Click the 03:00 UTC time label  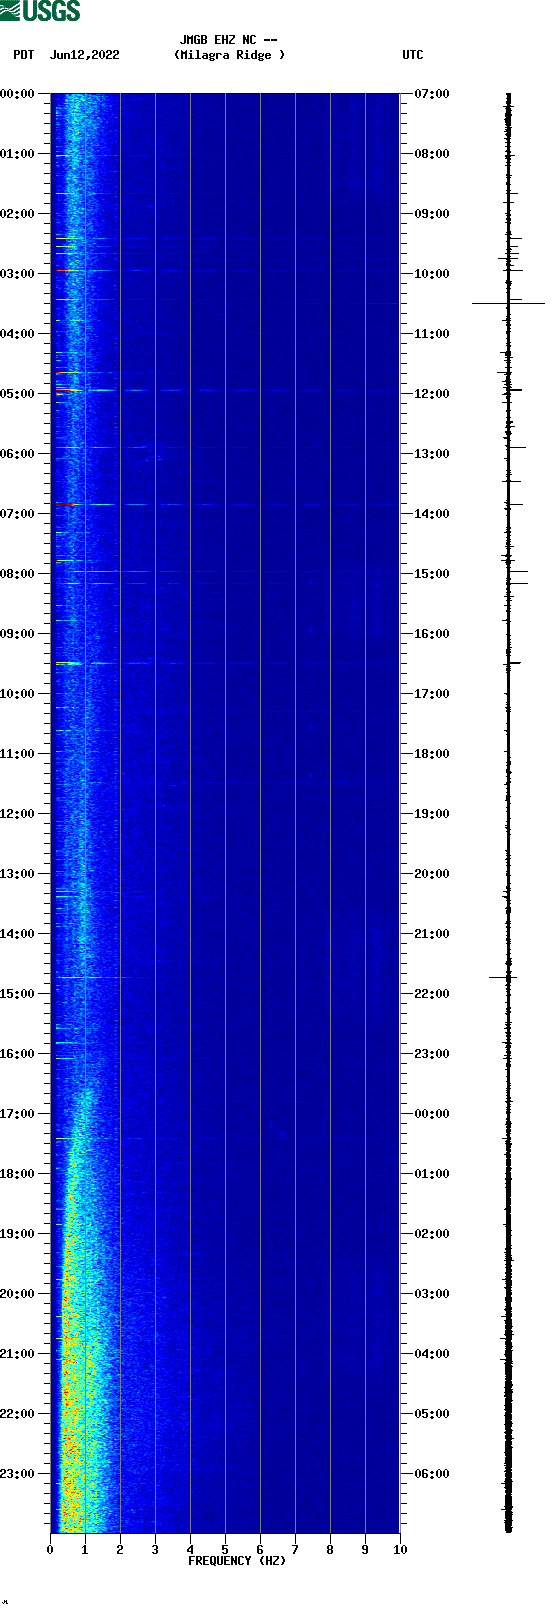tap(431, 1294)
